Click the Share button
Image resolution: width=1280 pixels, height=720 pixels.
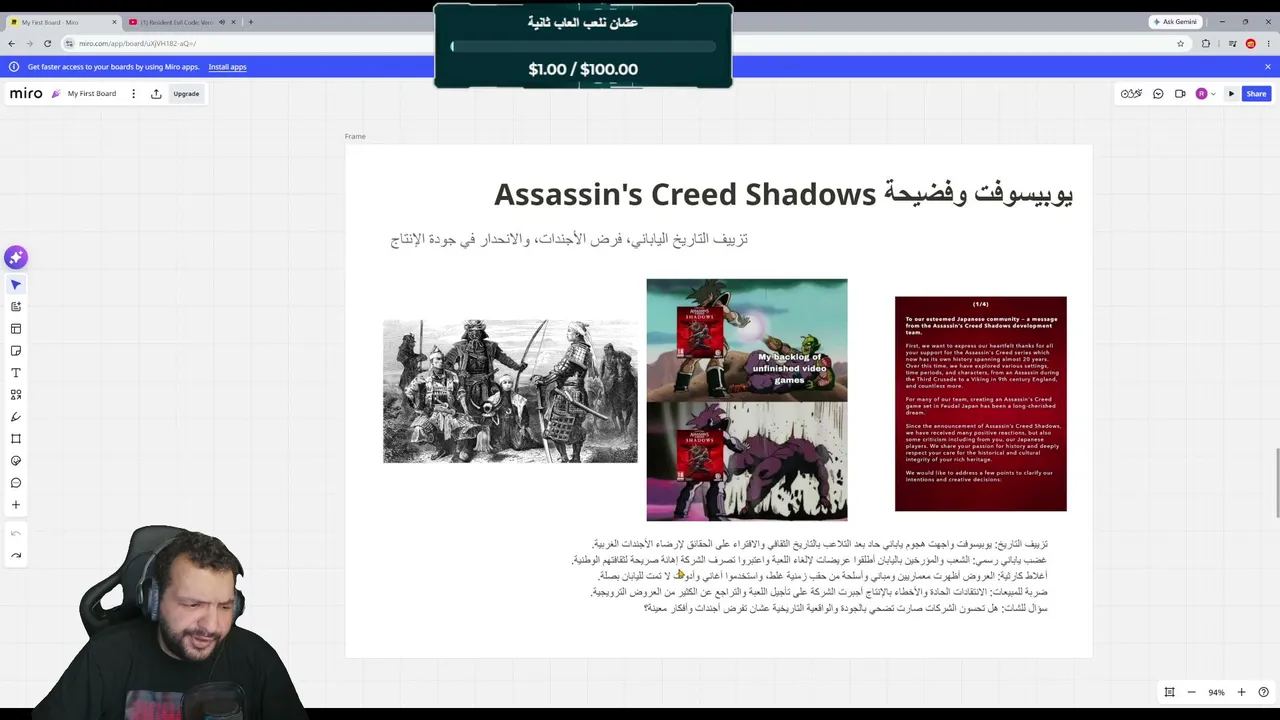(1256, 94)
